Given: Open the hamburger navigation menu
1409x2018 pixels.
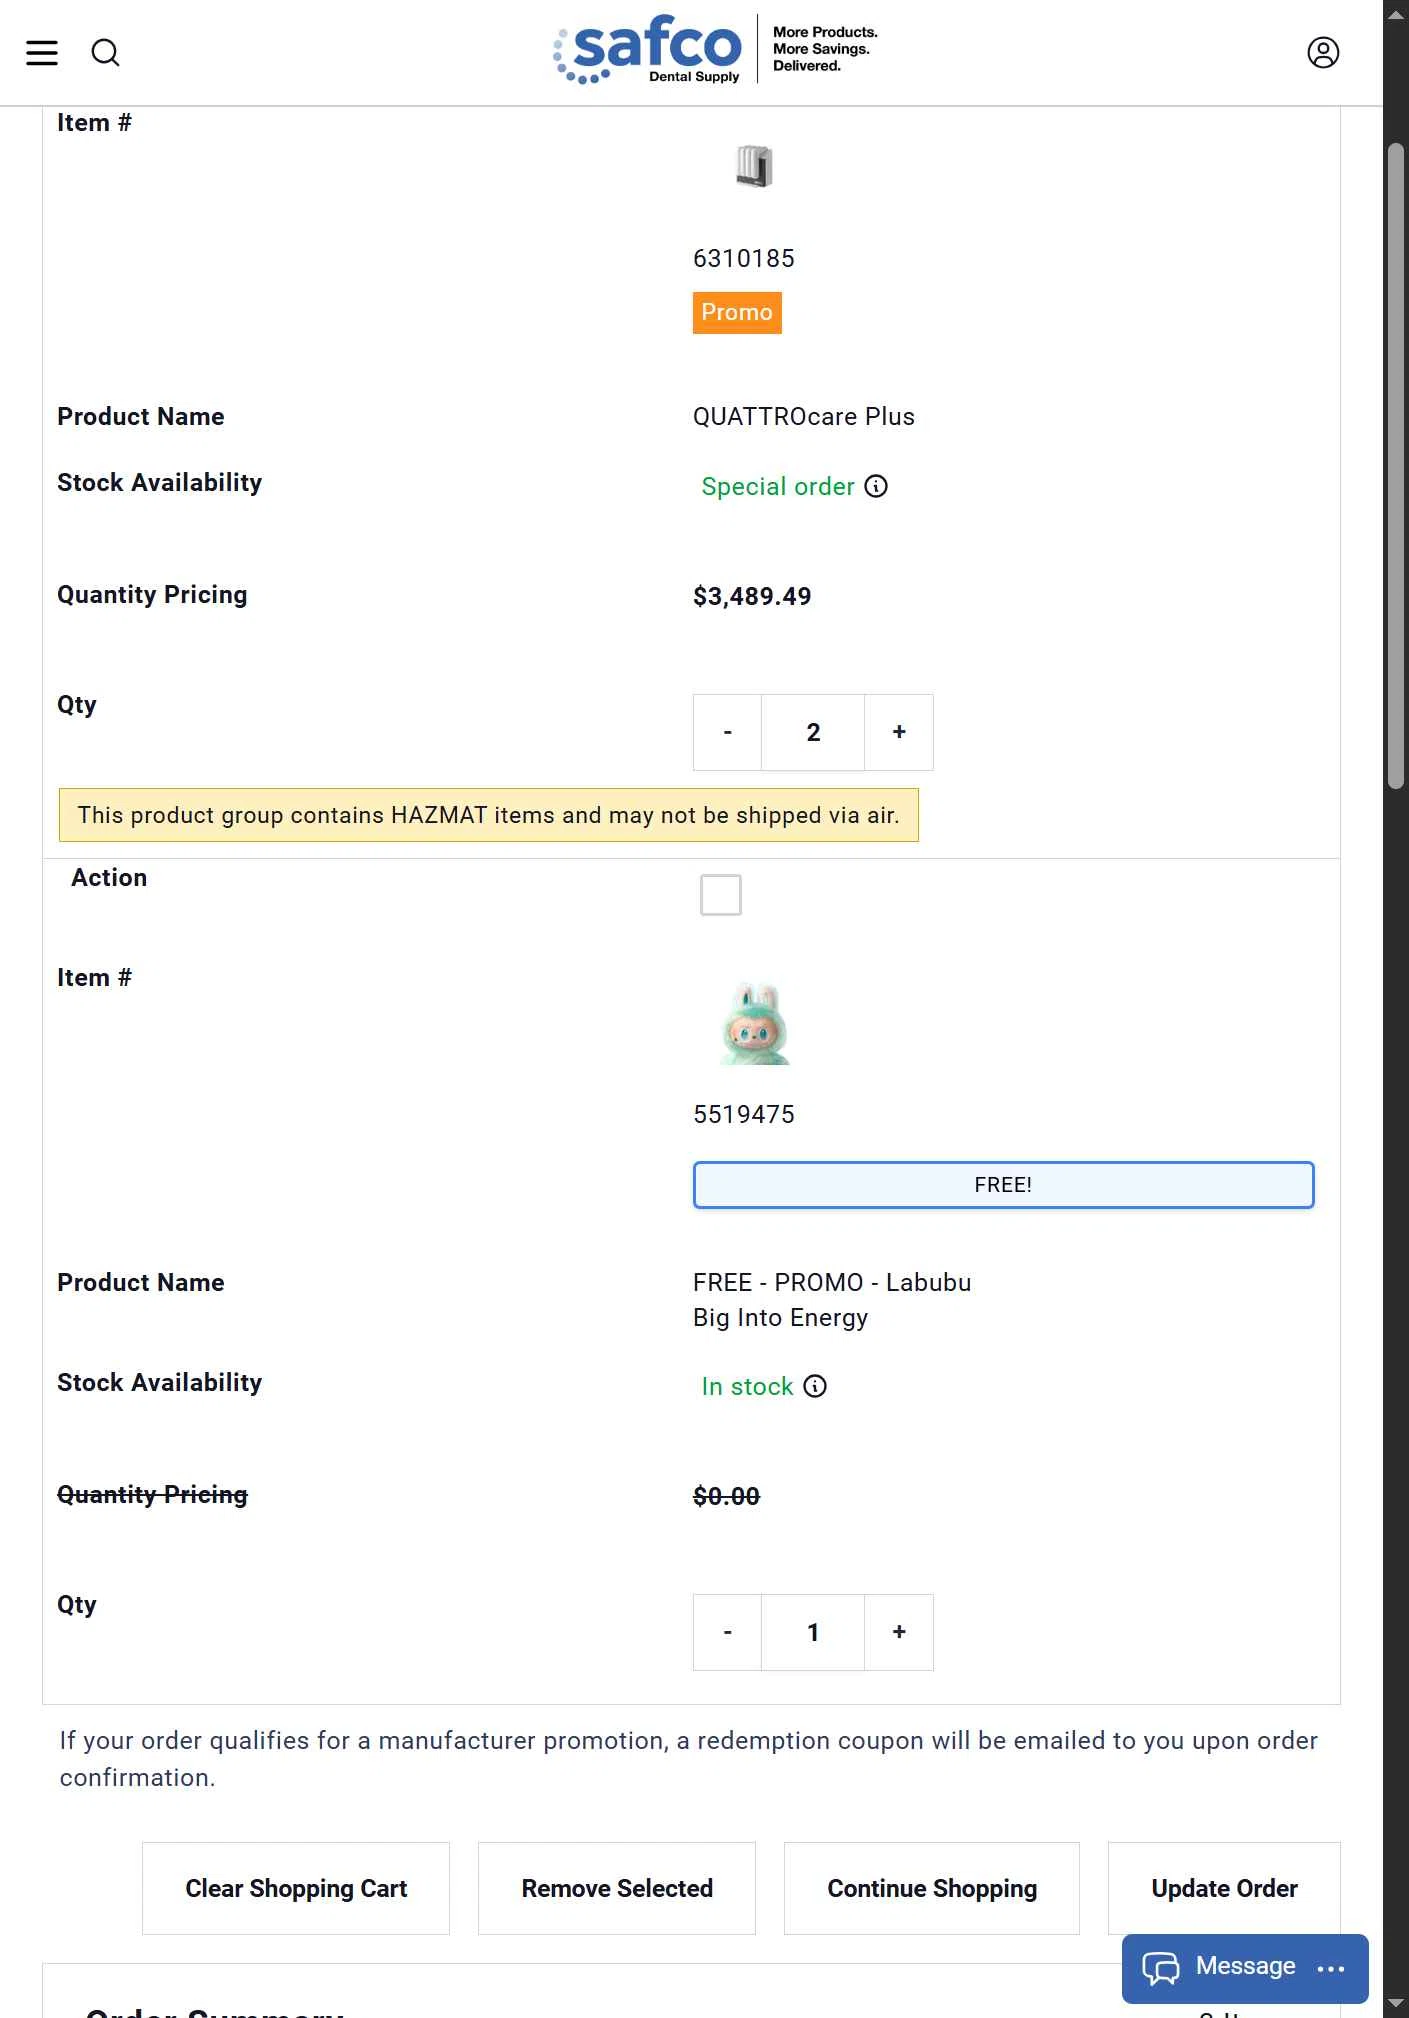Looking at the screenshot, I should coord(42,53).
